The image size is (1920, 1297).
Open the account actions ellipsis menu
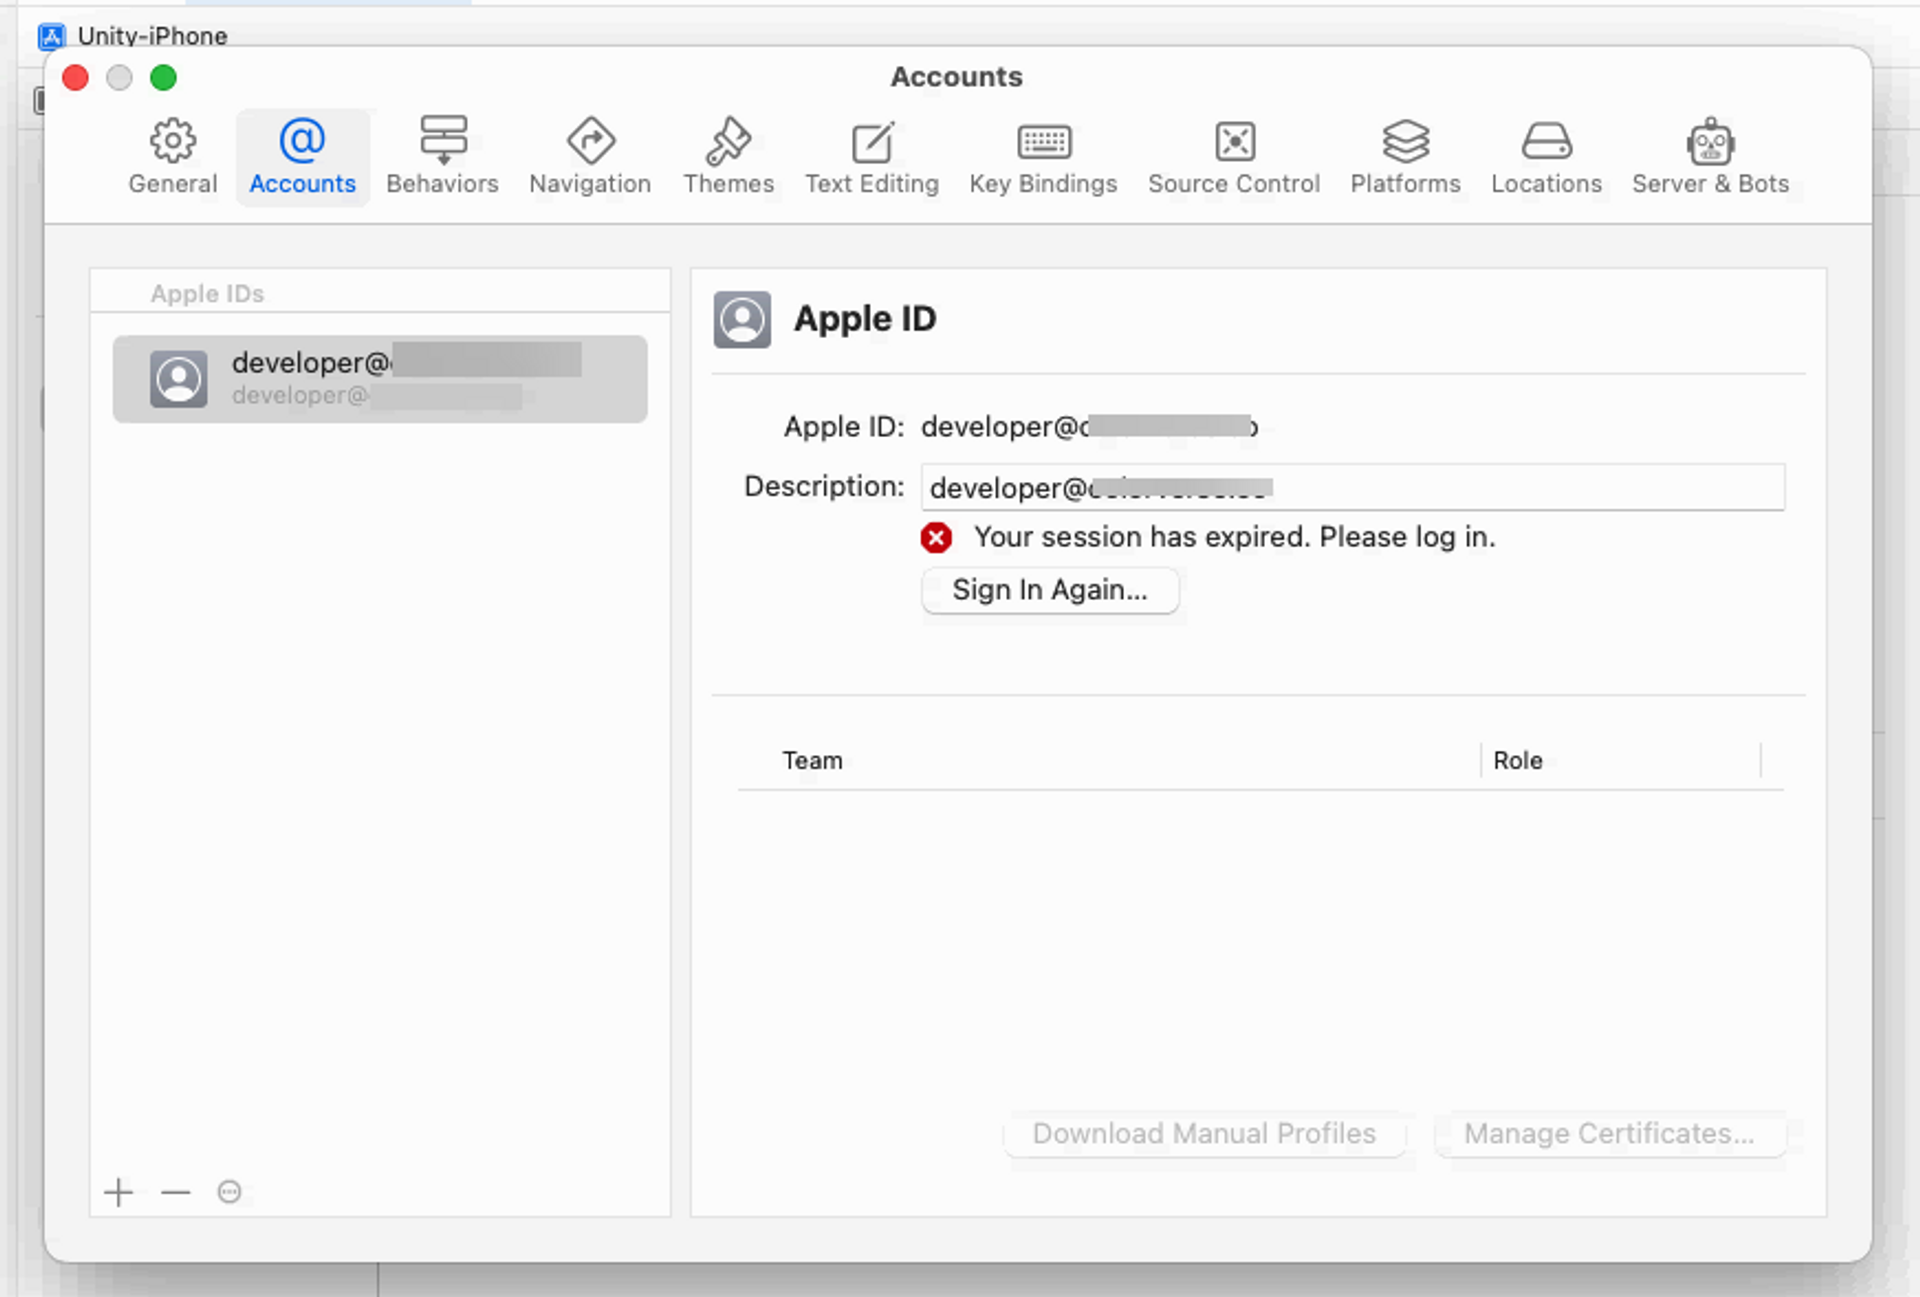[229, 1192]
